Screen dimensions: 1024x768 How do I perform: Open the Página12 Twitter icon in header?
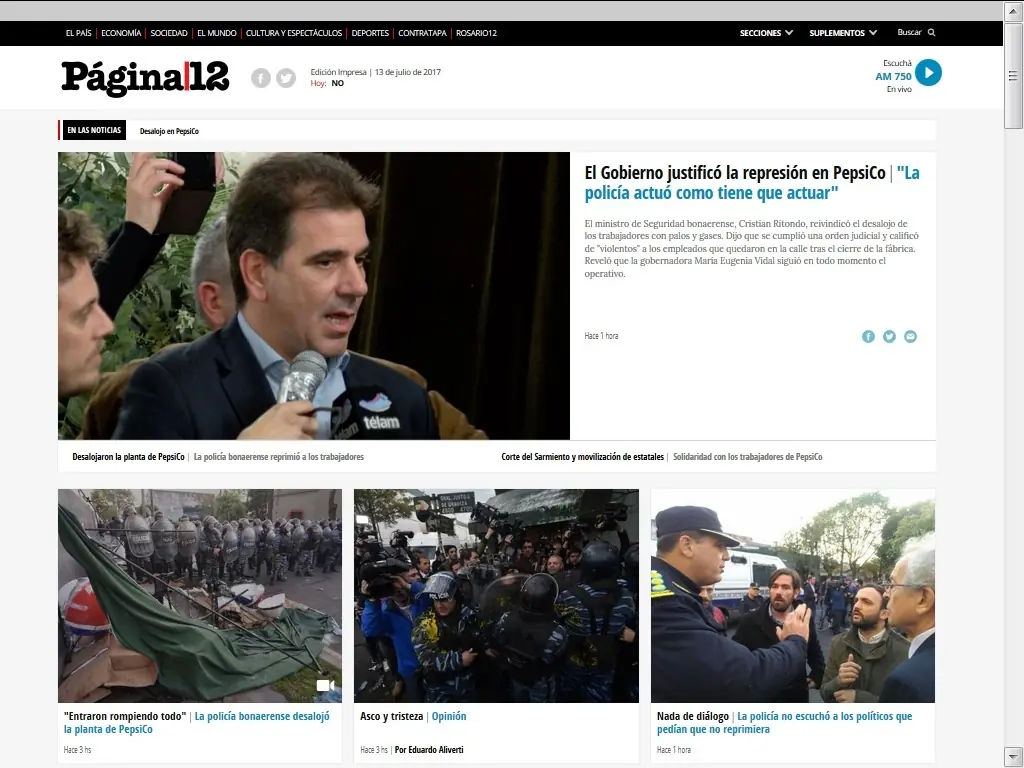[285, 78]
